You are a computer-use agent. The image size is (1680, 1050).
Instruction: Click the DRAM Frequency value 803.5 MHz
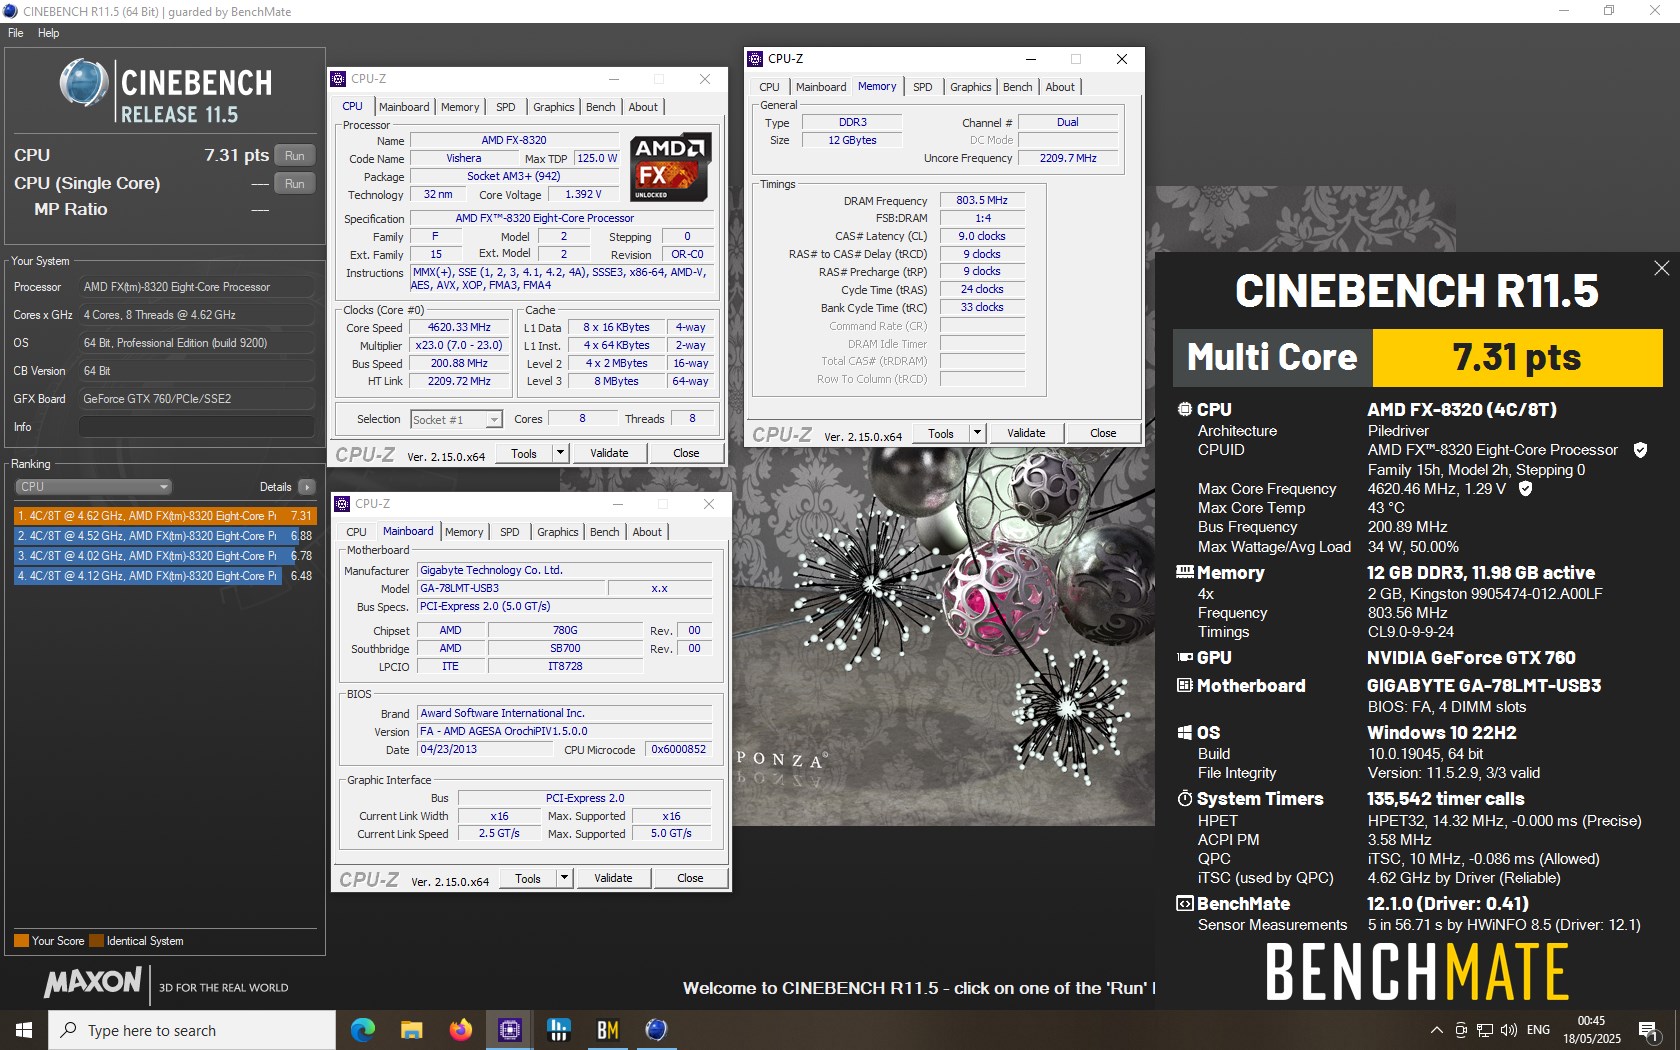[x=982, y=200]
